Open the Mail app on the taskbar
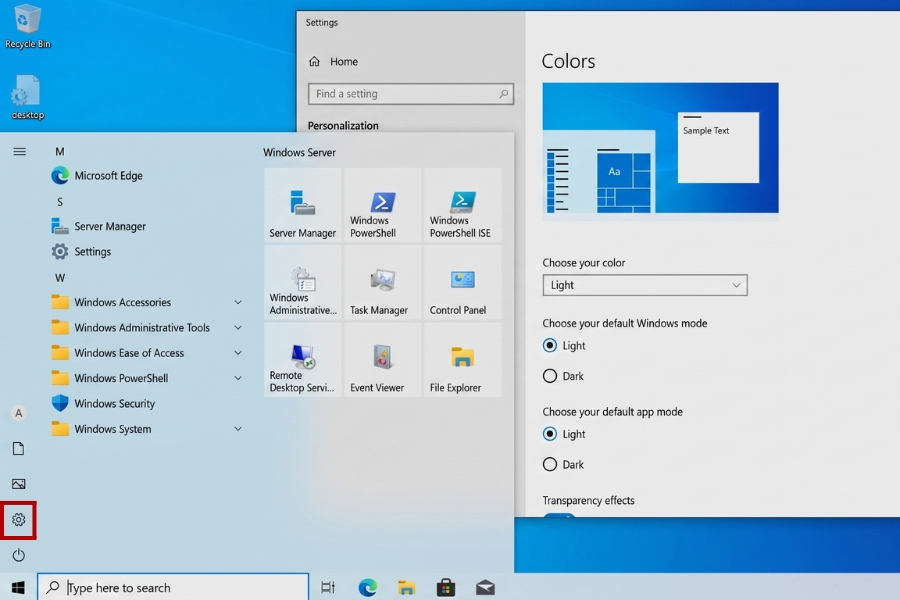Viewport: 900px width, 600px height. (486, 587)
